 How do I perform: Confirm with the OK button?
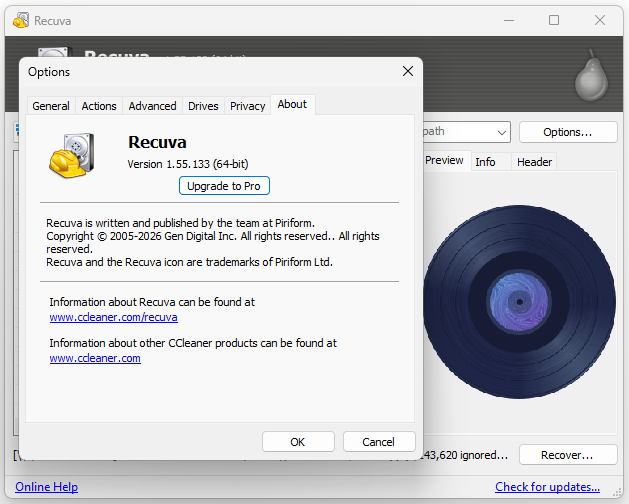pyautogui.click(x=298, y=442)
